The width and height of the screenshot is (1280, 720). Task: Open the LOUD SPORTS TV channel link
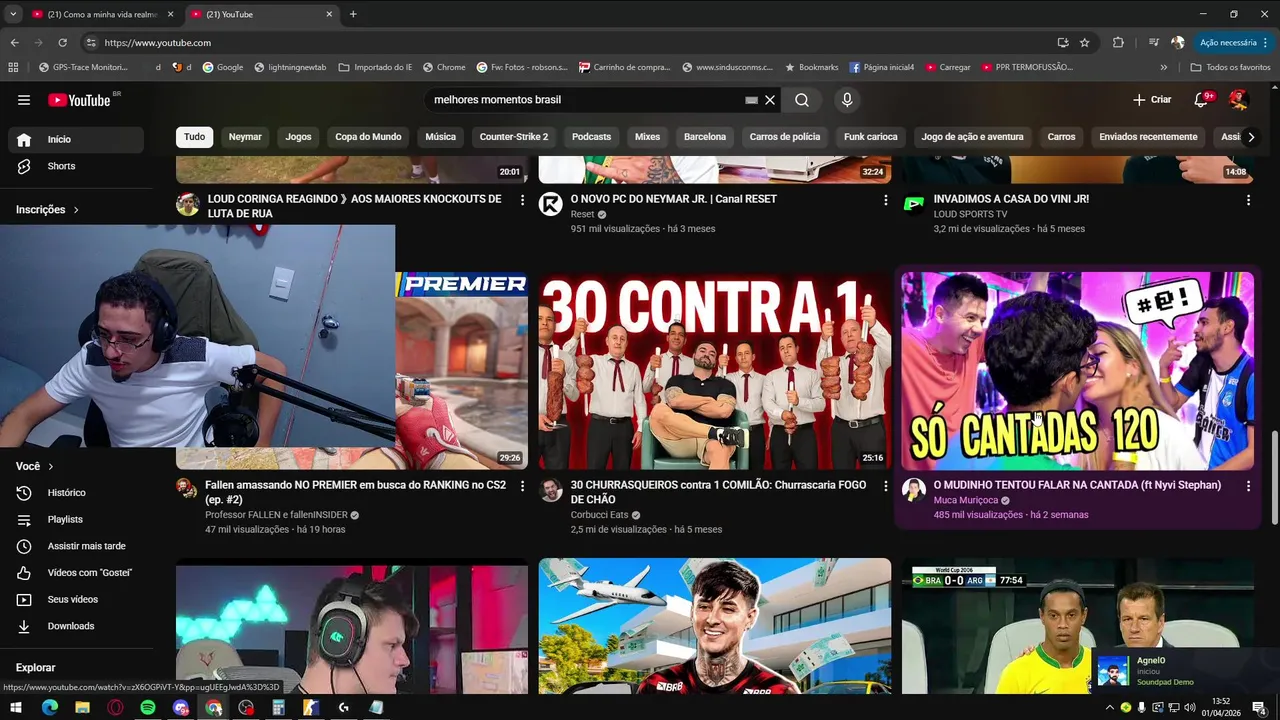click(x=970, y=214)
